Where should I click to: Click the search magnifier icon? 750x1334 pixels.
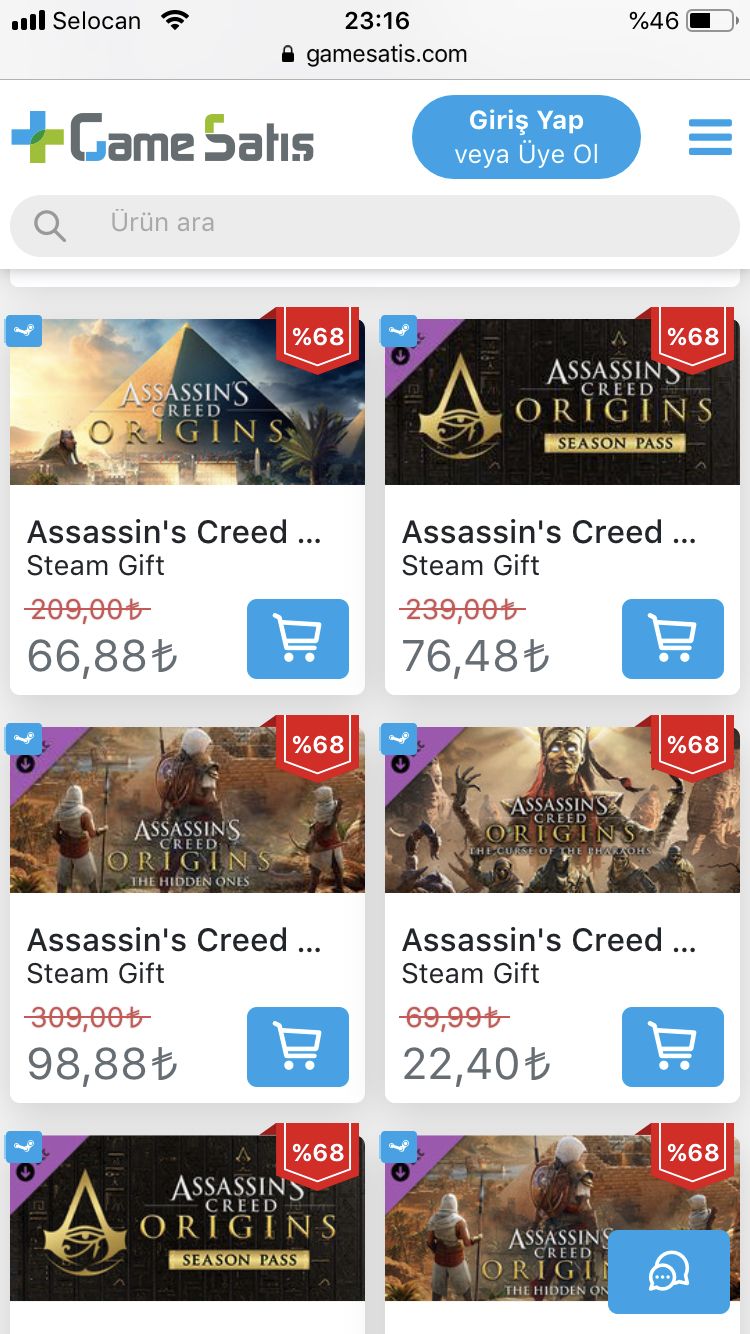click(49, 226)
